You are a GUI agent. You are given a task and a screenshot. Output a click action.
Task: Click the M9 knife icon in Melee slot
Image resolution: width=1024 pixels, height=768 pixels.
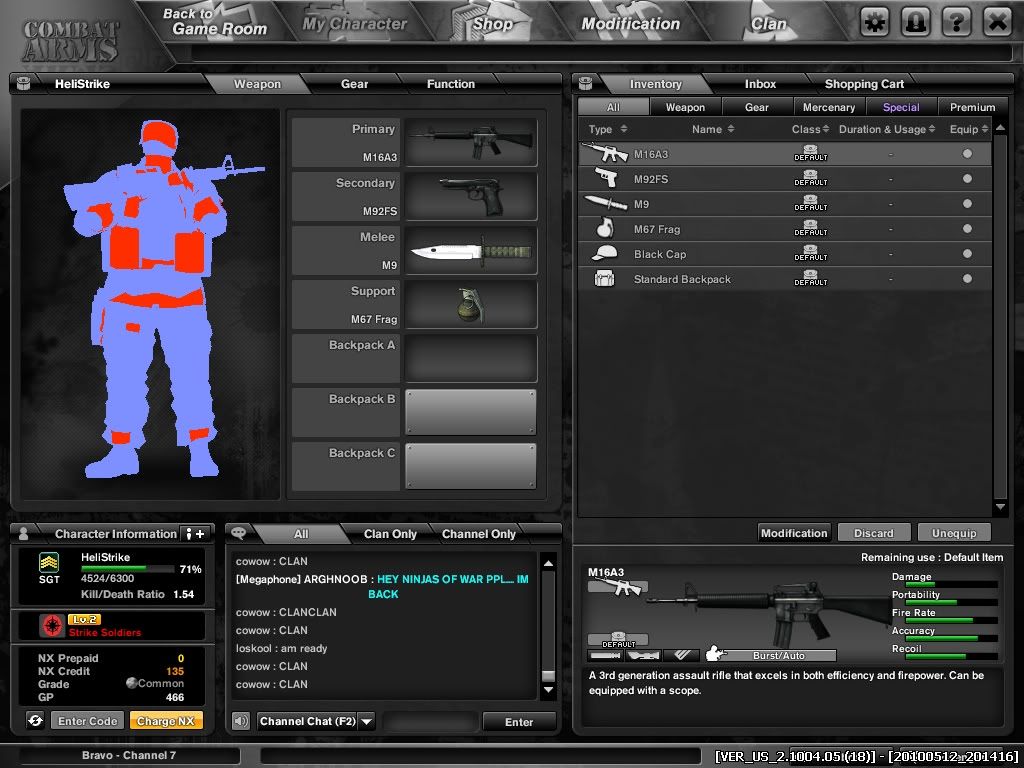(471, 250)
